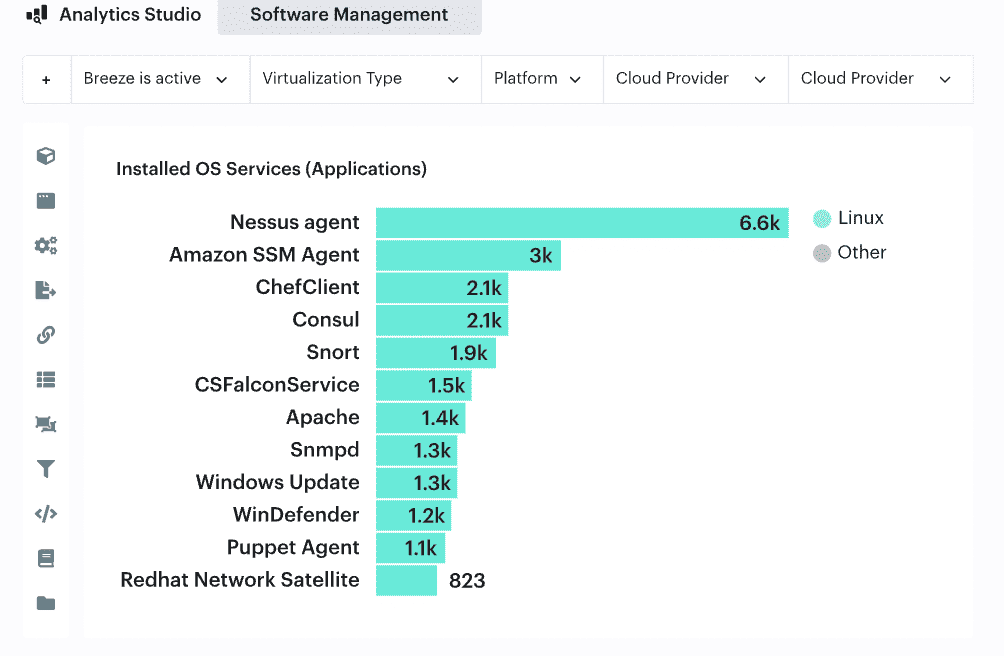Add a new filter with plus button
This screenshot has height=656, width=1004.
(x=46, y=79)
